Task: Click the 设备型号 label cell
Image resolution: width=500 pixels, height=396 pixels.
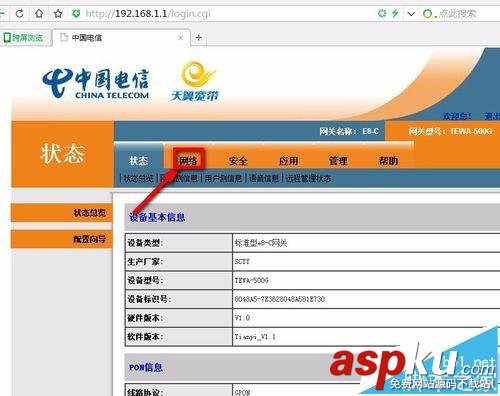Action: [178, 280]
